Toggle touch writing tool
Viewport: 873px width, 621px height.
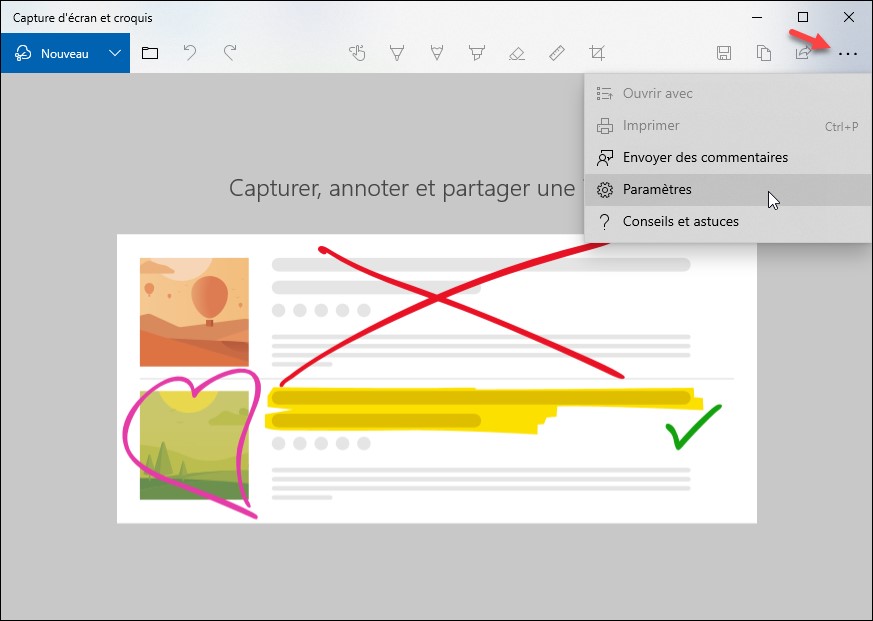[357, 53]
